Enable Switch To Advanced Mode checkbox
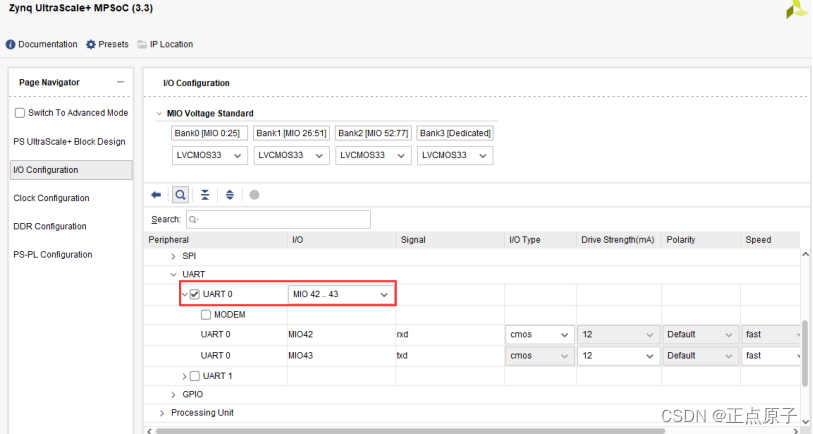The image size is (813, 434). point(20,113)
